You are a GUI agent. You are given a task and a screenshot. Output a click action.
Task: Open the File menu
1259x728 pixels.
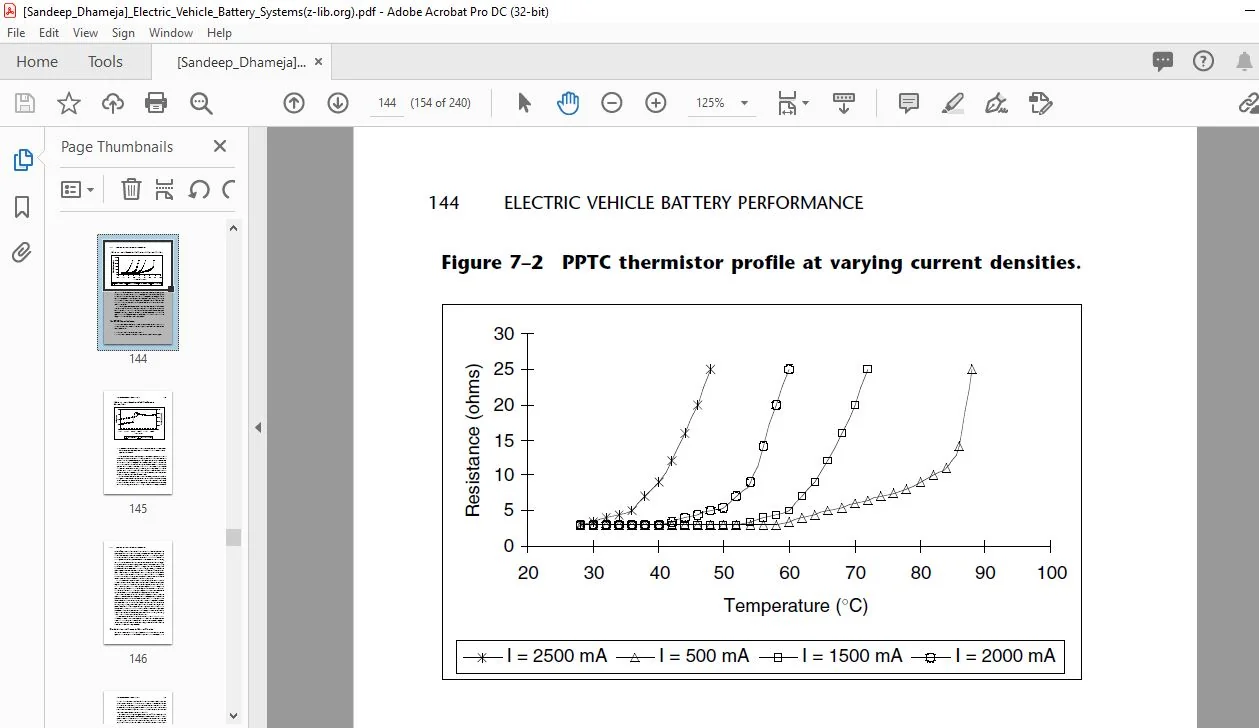tap(16, 33)
